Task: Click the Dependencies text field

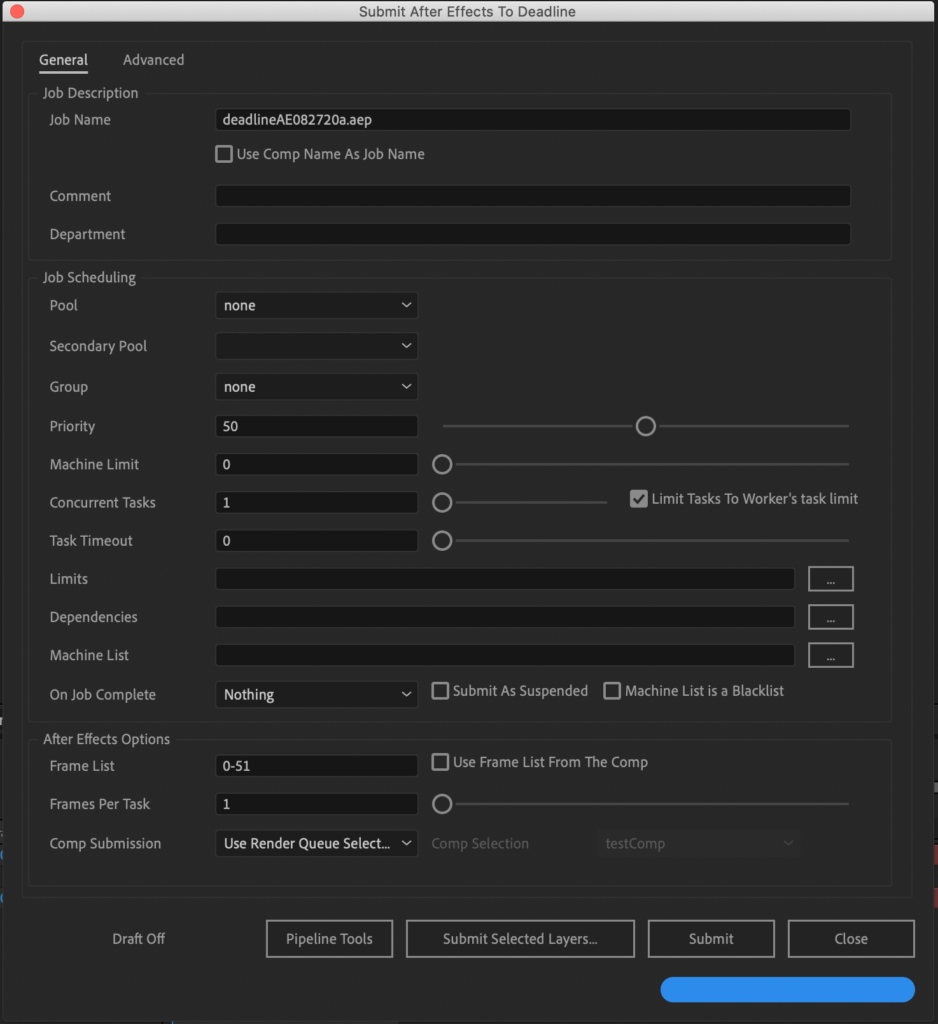Action: click(x=505, y=617)
